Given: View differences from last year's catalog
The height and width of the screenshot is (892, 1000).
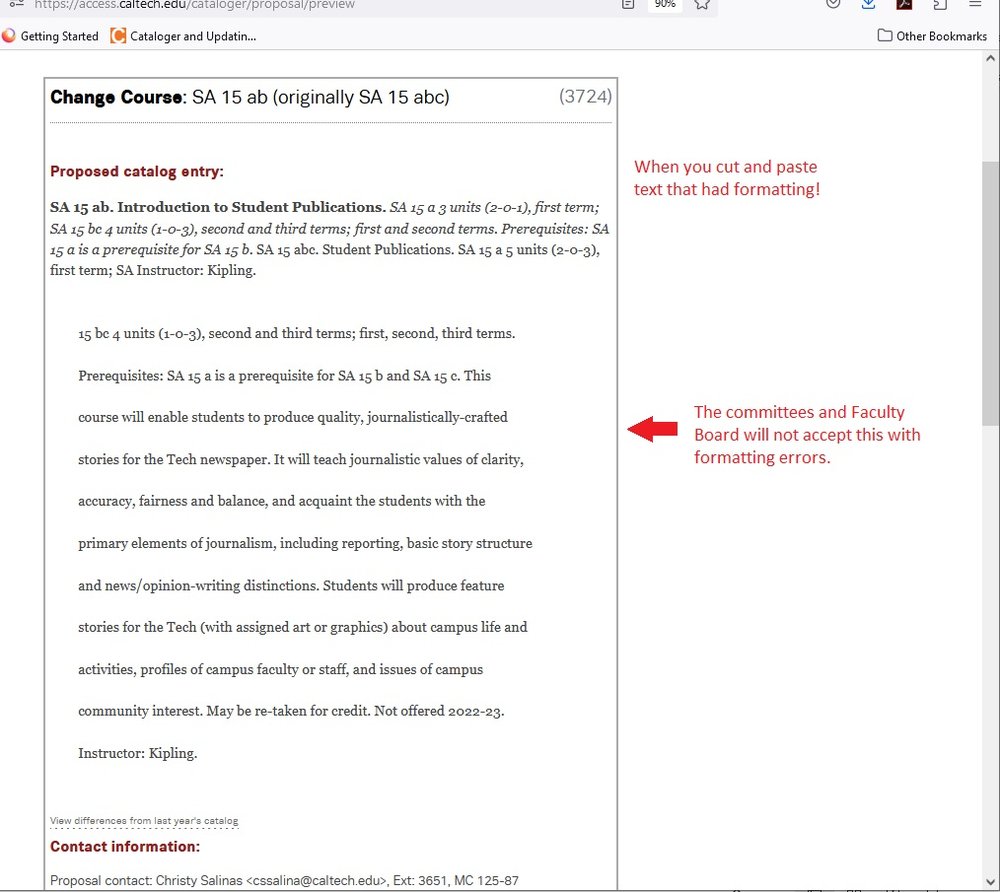Looking at the screenshot, I should 144,821.
